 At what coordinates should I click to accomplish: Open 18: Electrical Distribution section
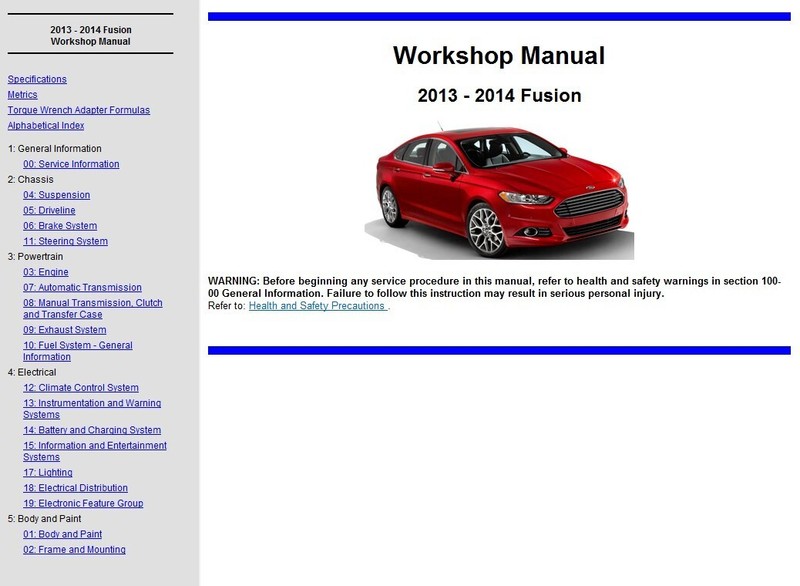pyautogui.click(x=76, y=488)
